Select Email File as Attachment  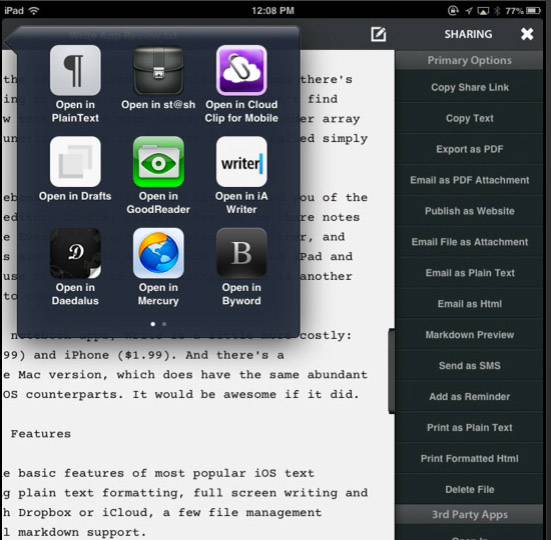pyautogui.click(x=469, y=242)
